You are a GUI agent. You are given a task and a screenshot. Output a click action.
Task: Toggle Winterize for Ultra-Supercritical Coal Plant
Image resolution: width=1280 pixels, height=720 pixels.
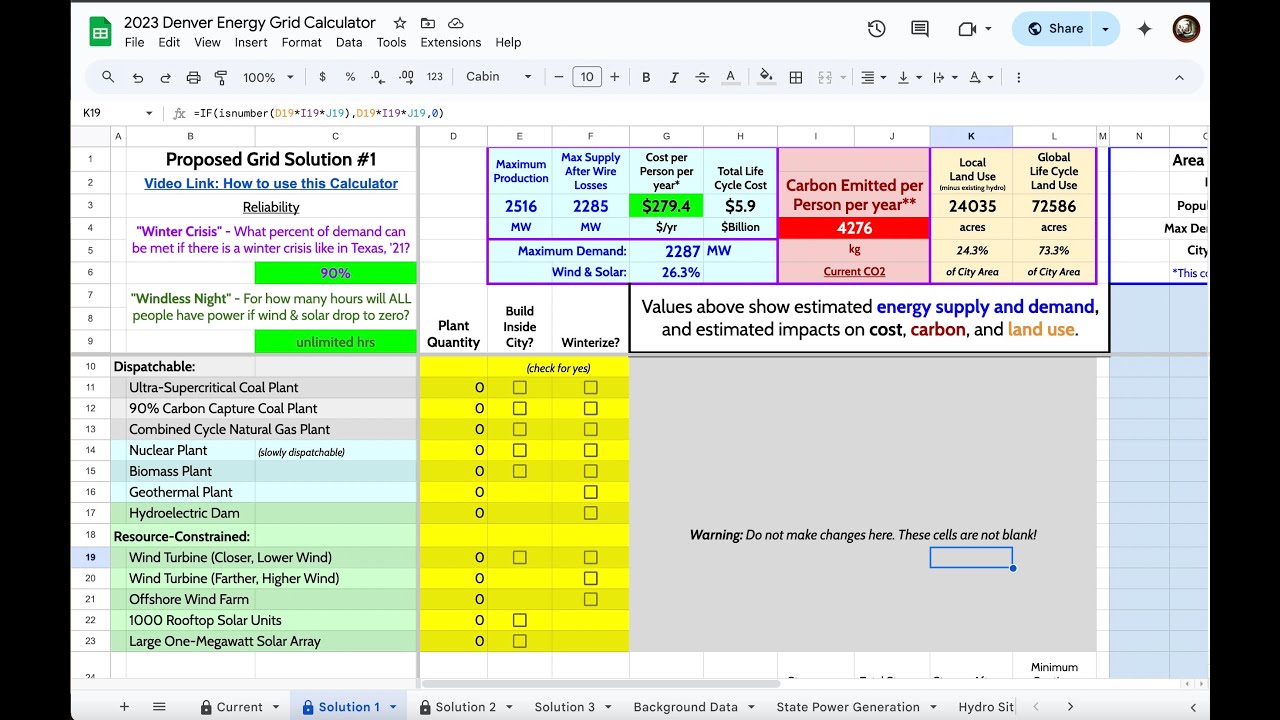[x=590, y=387]
